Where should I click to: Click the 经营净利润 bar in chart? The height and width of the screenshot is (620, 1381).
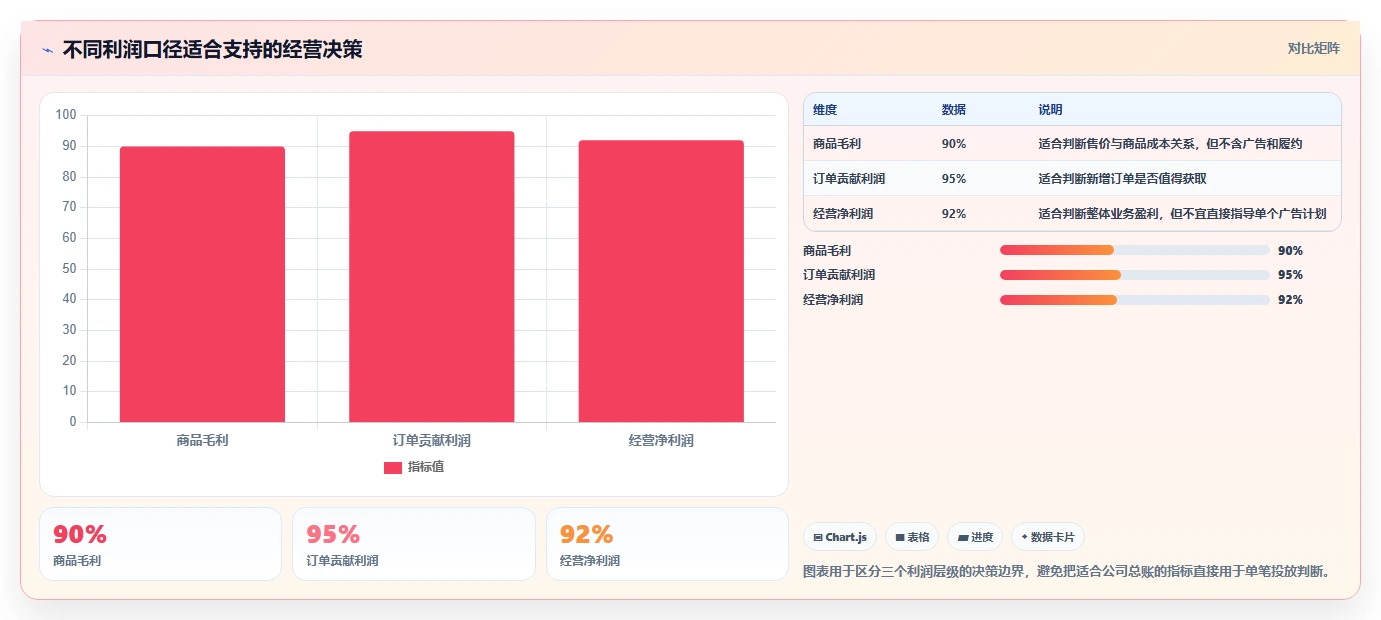coord(661,281)
